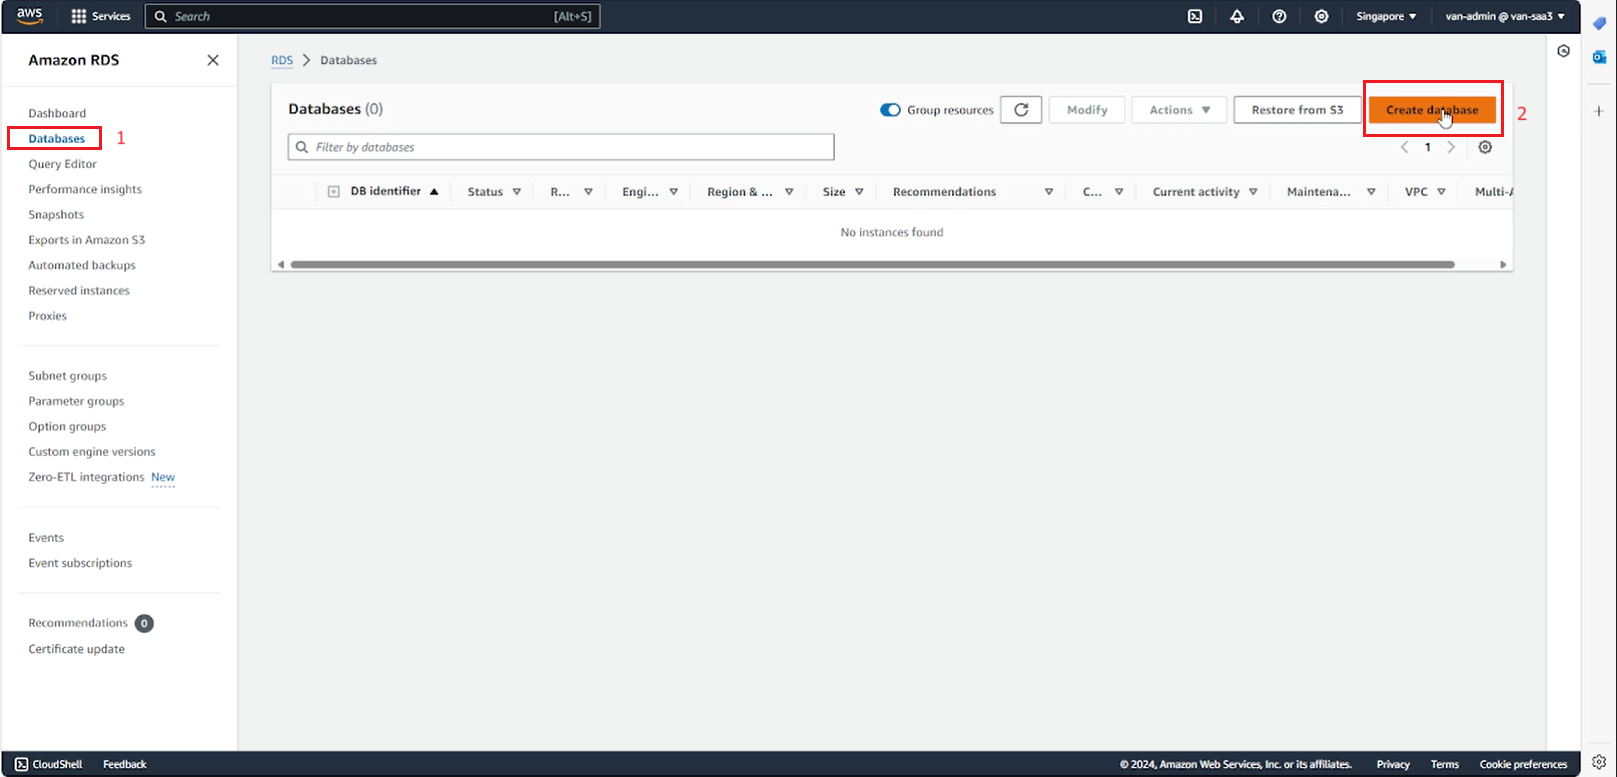Image resolution: width=1617 pixels, height=777 pixels.
Task: Open the info panel icon at the right edge
Action: (1563, 51)
